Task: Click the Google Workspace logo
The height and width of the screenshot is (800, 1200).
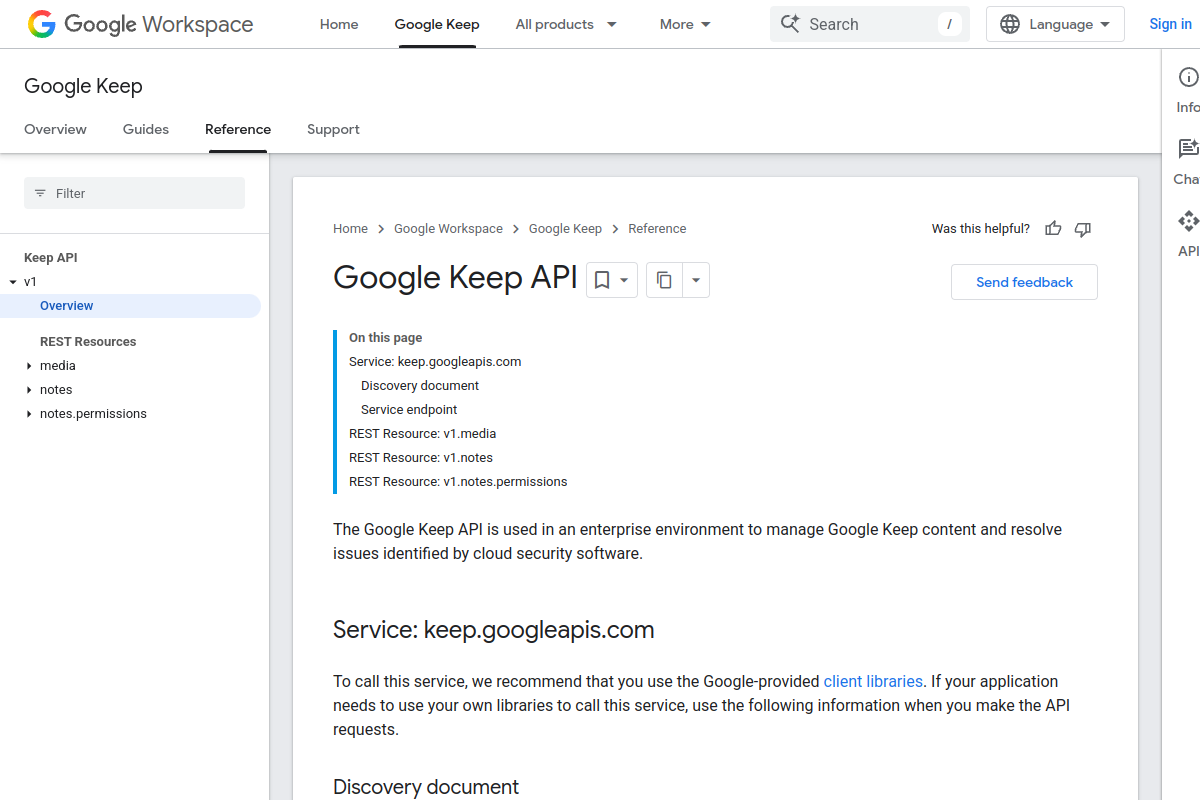Action: pos(140,24)
